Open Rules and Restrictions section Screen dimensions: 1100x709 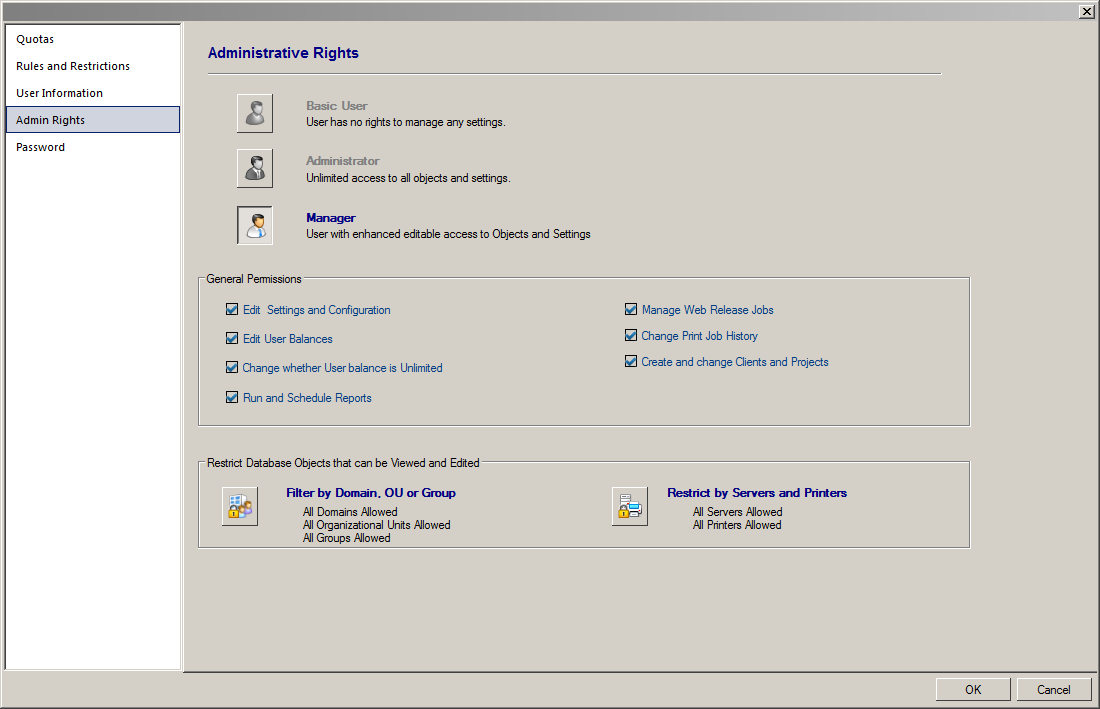click(x=93, y=66)
